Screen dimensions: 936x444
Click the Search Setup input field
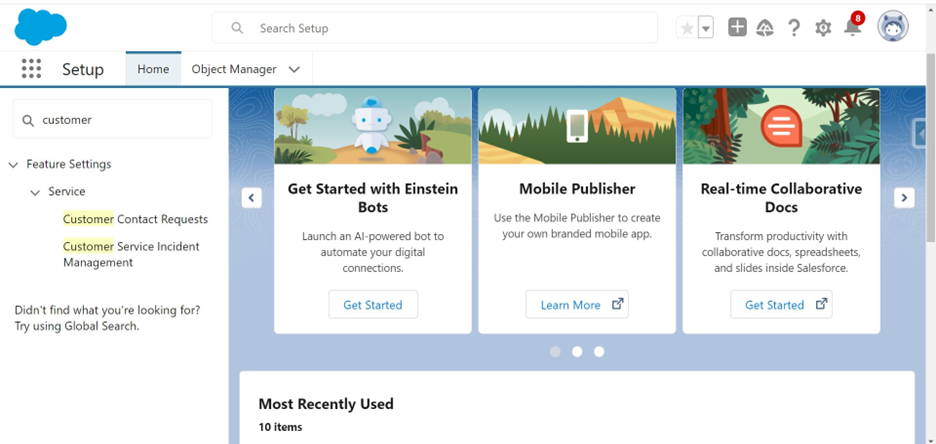click(x=435, y=28)
